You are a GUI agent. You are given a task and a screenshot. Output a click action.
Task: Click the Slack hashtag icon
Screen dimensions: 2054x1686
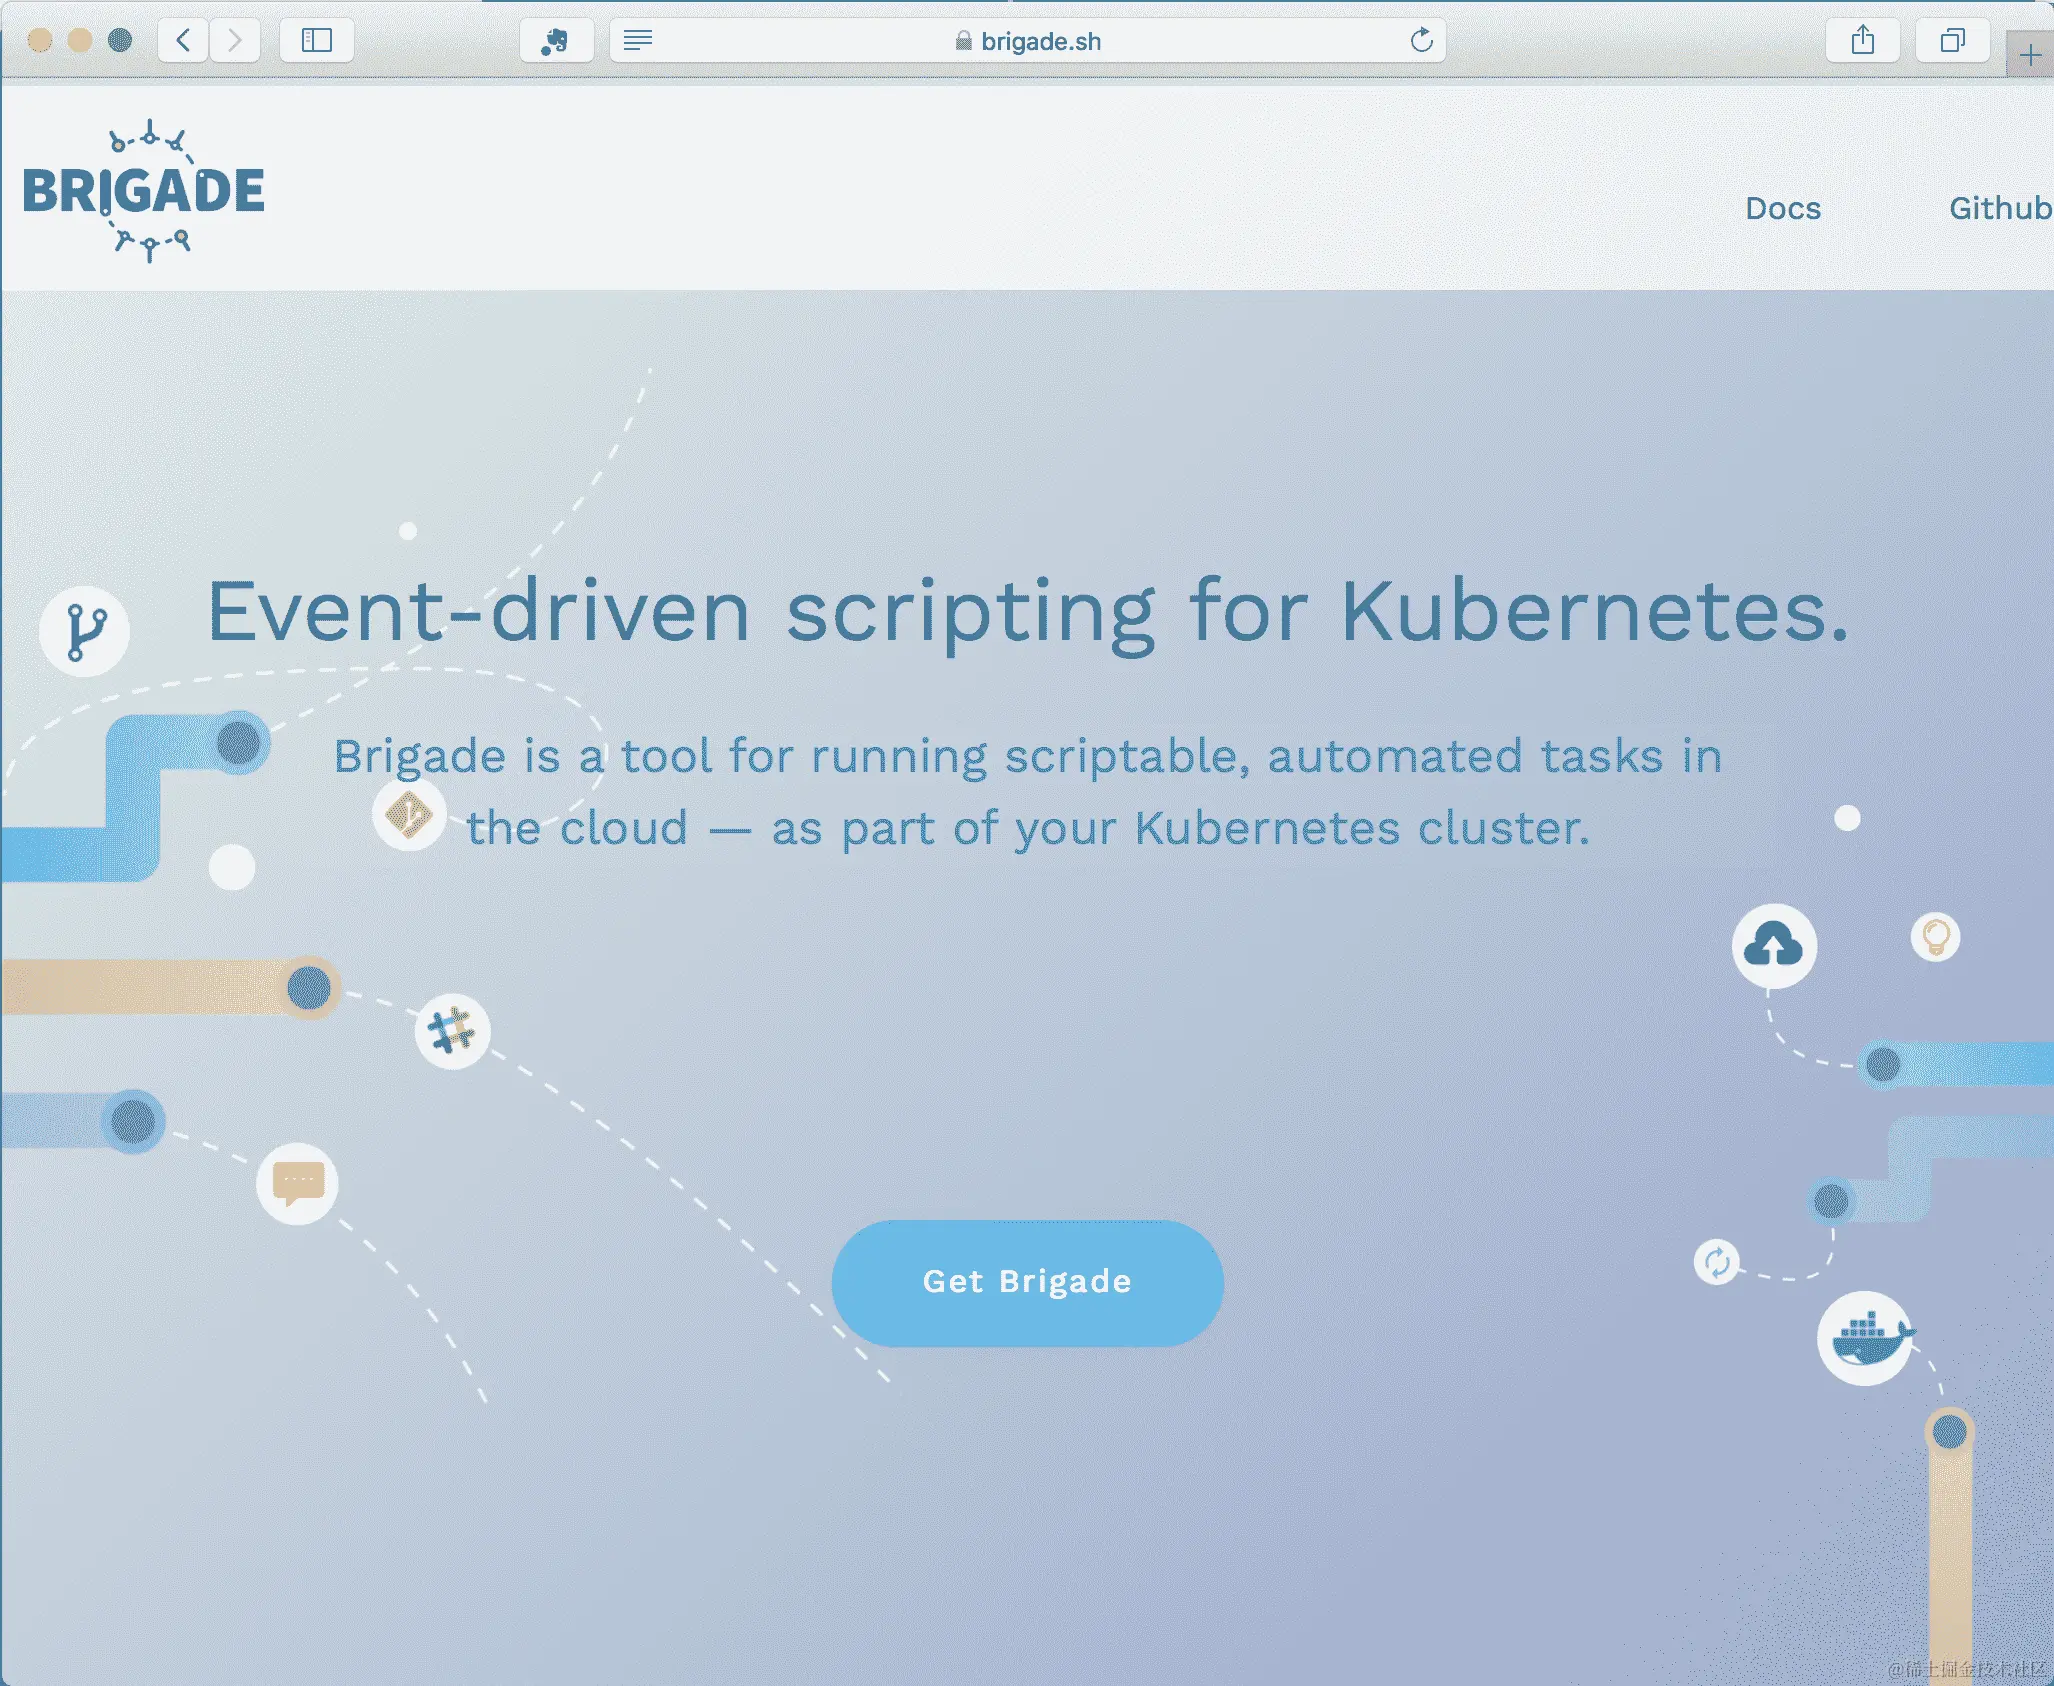[452, 1031]
